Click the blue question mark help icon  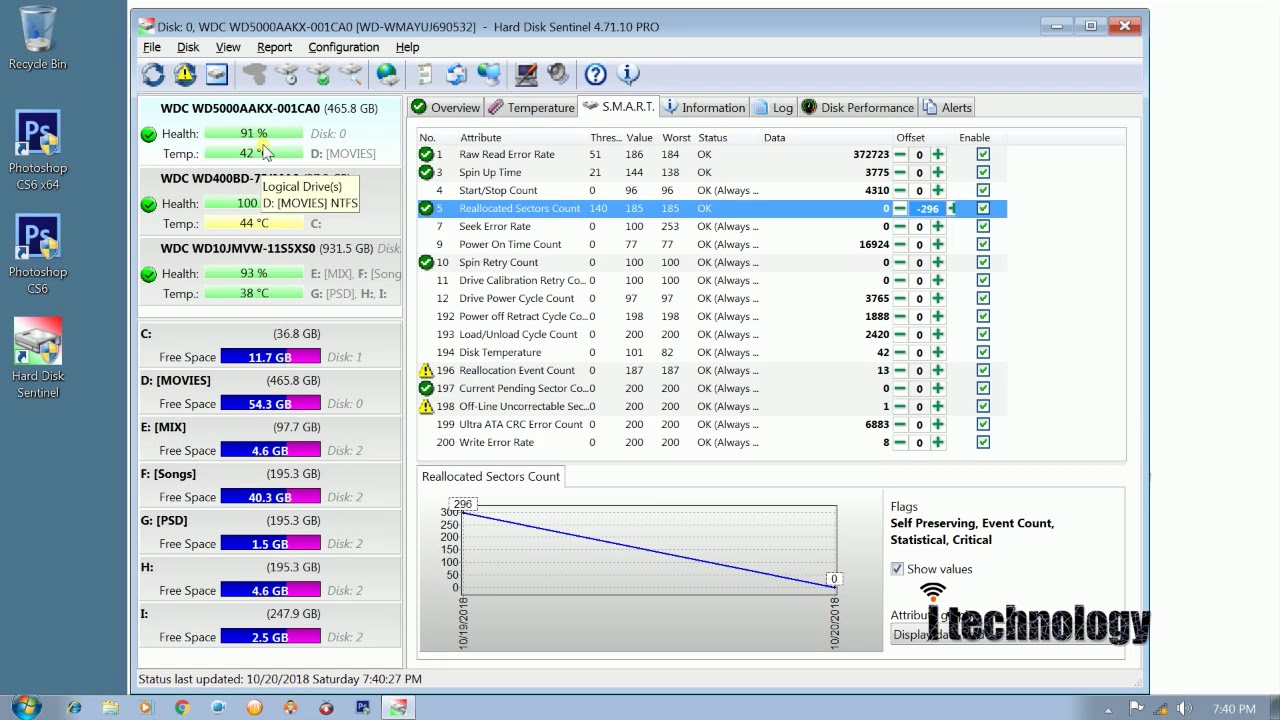[596, 74]
